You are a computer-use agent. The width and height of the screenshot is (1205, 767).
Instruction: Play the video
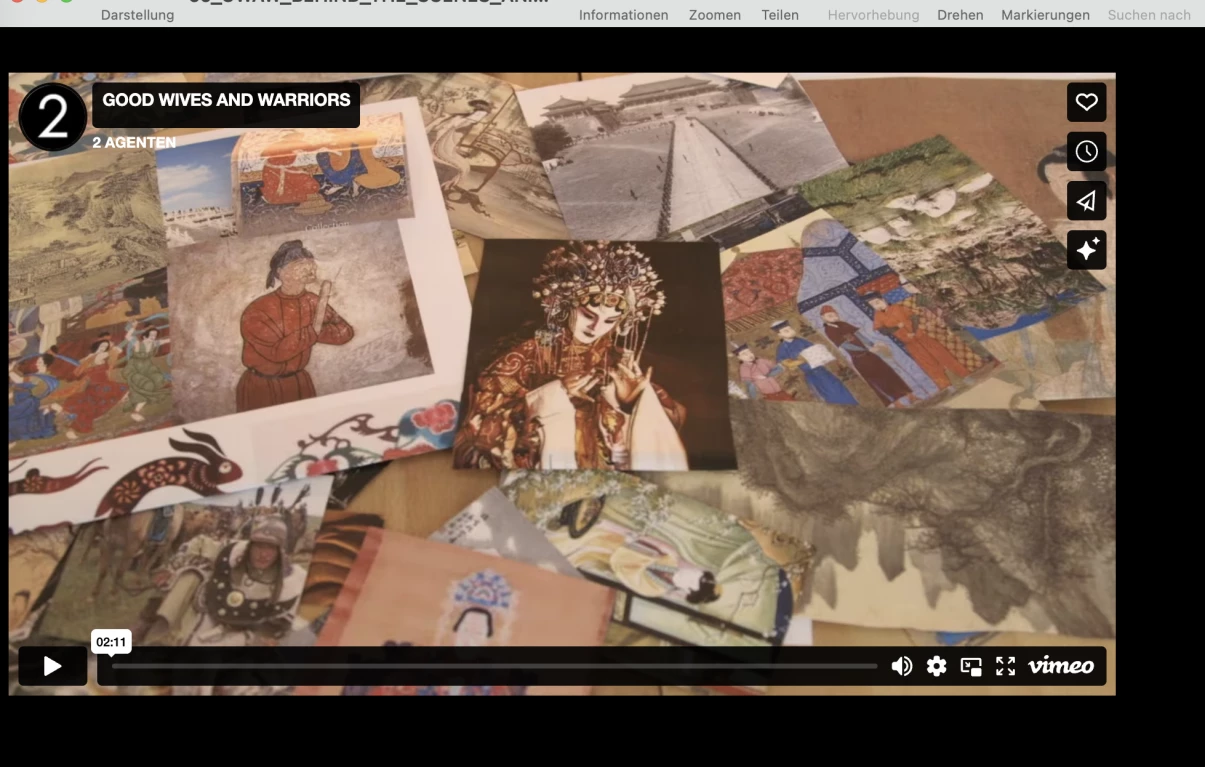coord(52,666)
